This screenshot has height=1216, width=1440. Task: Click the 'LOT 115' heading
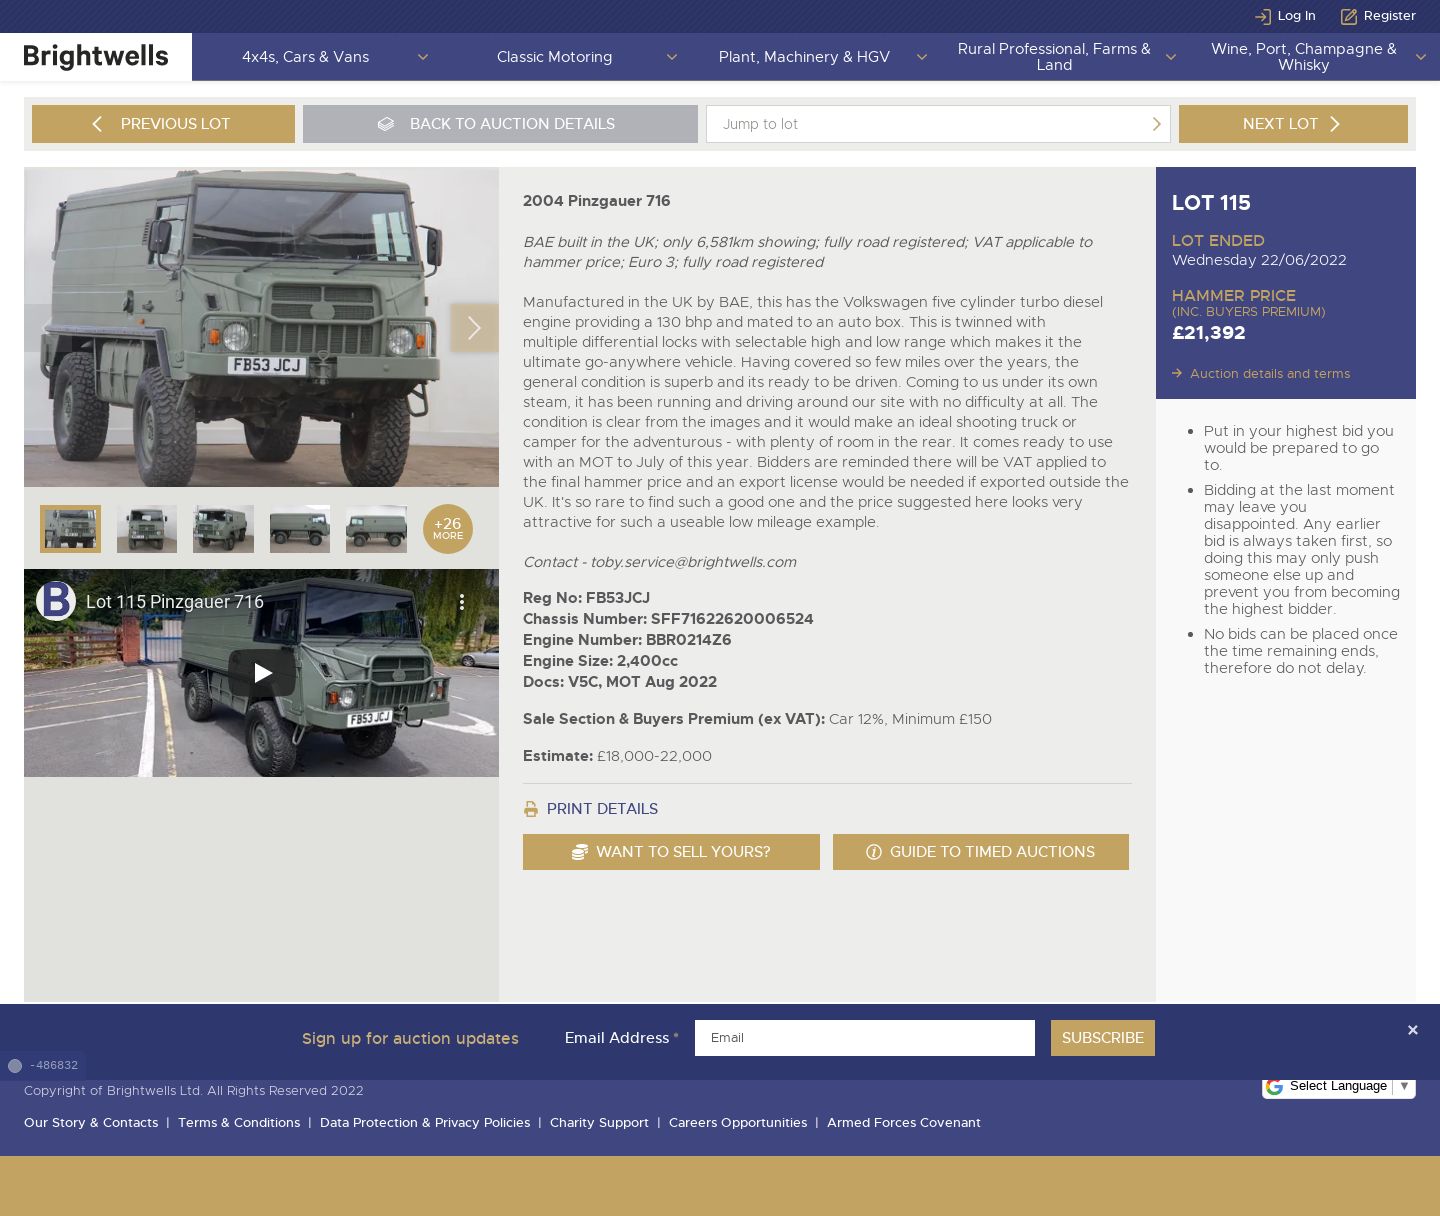click(x=1211, y=203)
